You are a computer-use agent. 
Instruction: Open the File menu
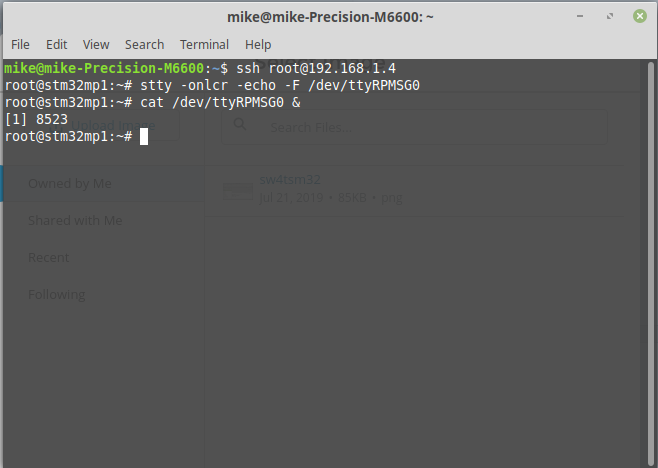coord(20,44)
